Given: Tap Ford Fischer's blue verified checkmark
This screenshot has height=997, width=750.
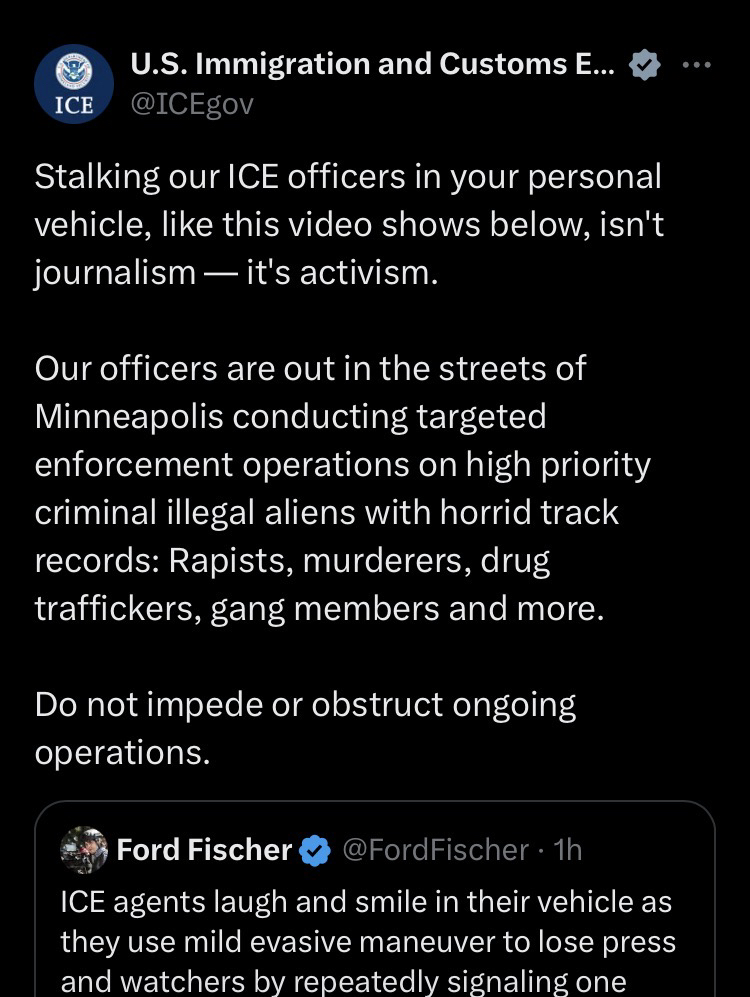Looking at the screenshot, I should tap(316, 850).
